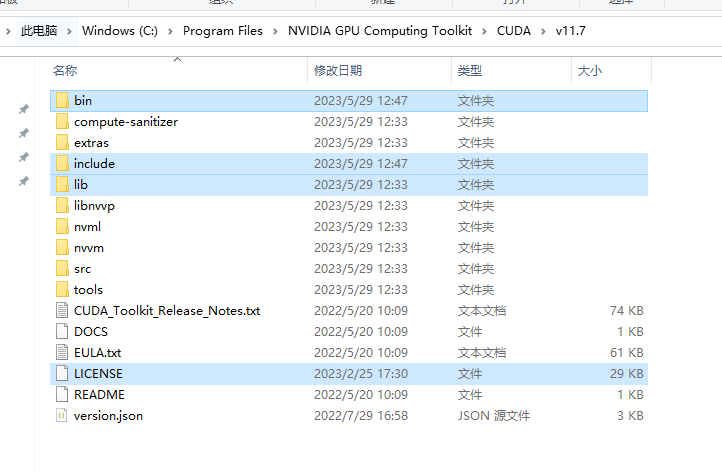722x472 pixels.
Task: Select the LICENSE file name
Action: point(99,373)
